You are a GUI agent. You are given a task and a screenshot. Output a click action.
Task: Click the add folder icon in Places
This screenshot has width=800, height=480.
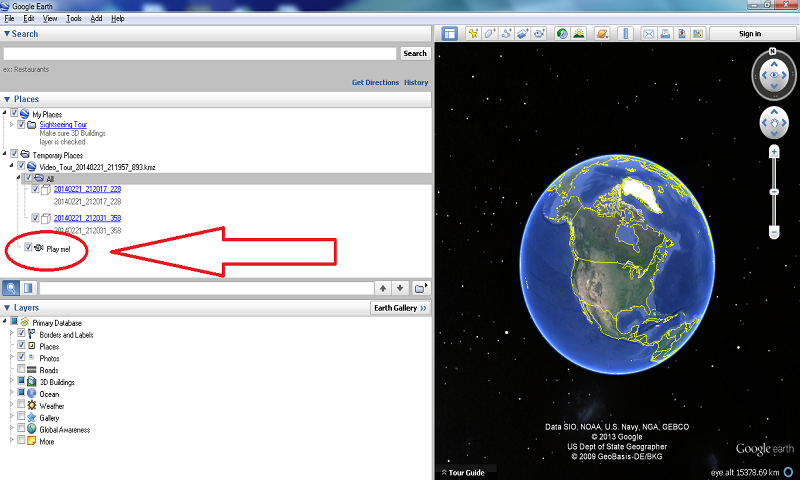pos(421,288)
